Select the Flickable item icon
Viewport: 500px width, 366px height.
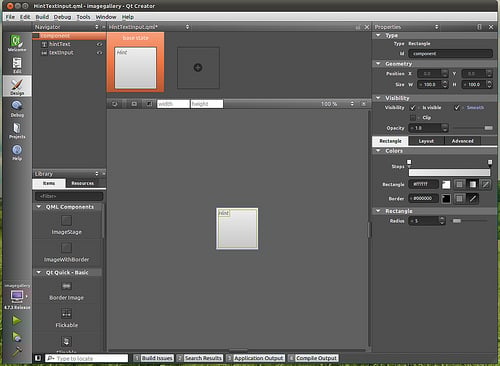[66, 313]
